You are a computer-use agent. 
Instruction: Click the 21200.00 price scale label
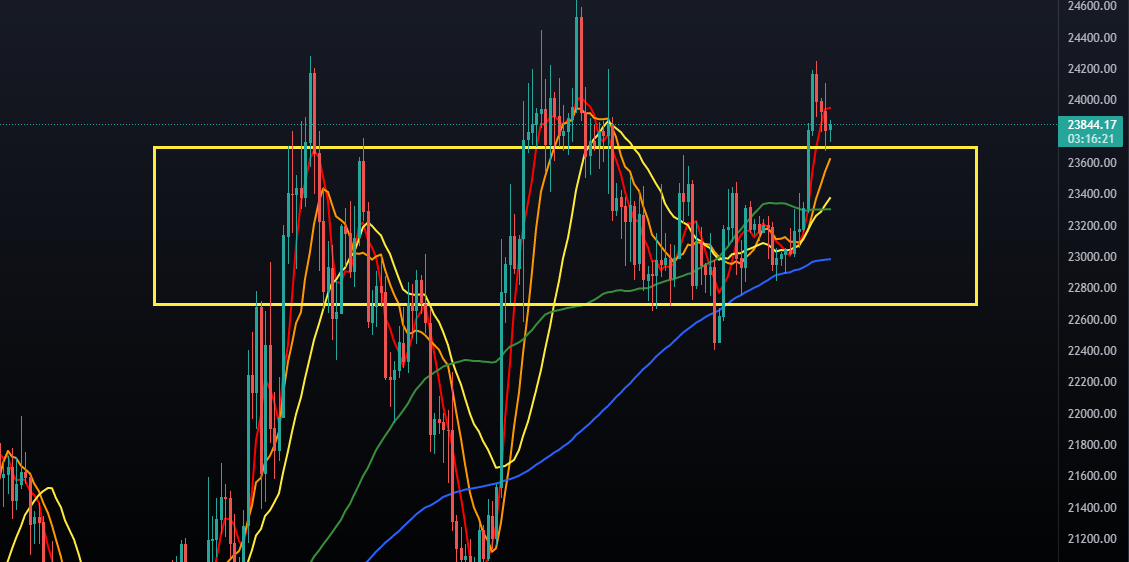tap(1093, 539)
